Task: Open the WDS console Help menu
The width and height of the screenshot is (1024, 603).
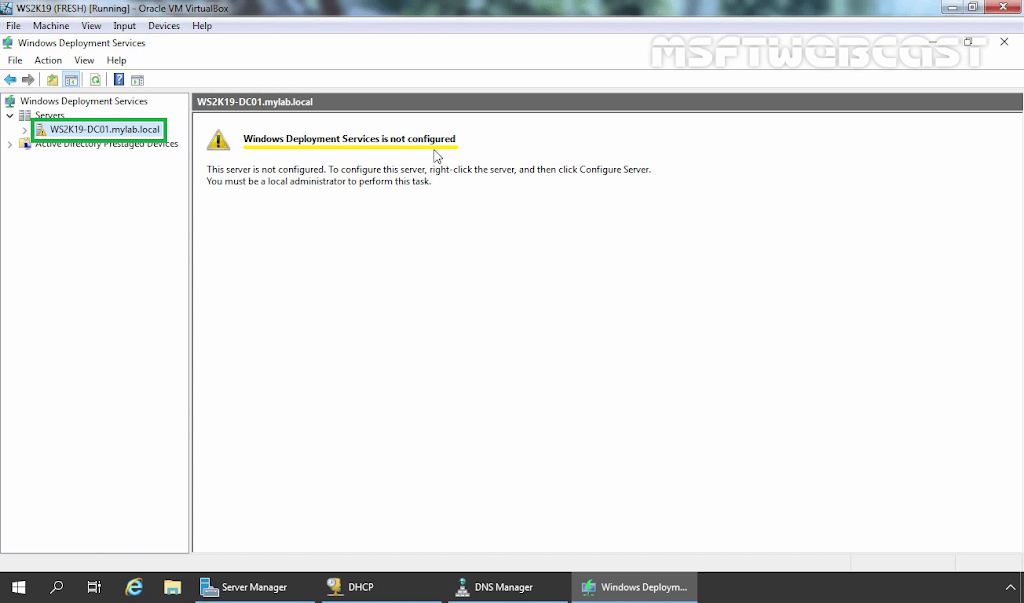Action: [x=116, y=60]
